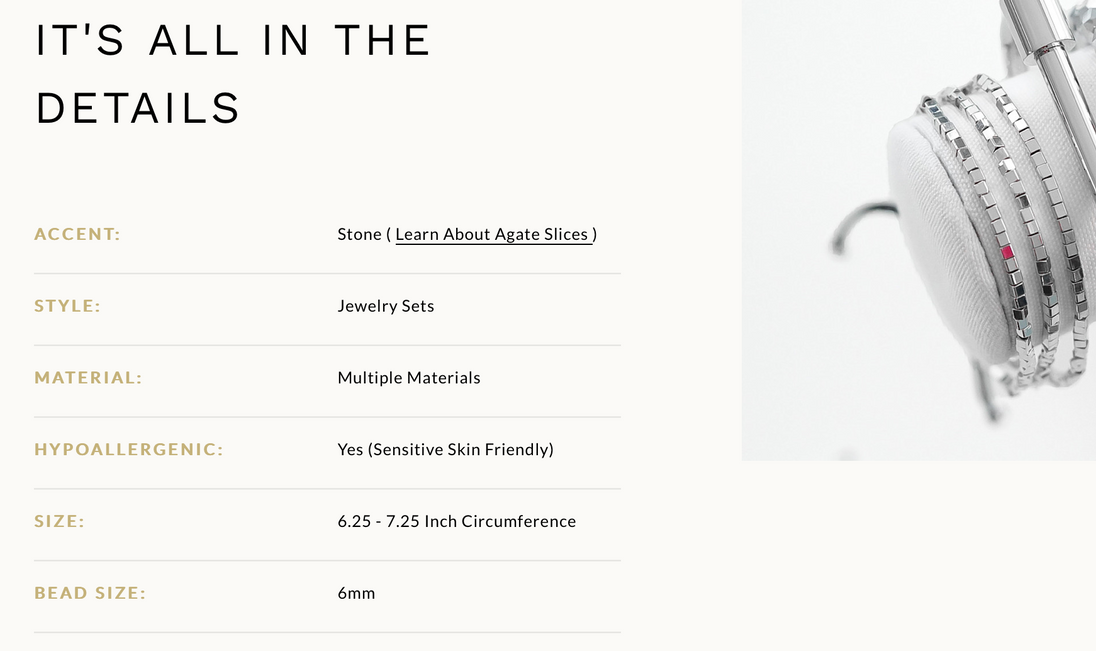Select the MATERIAL label
The image size is (1096, 651).
click(x=88, y=379)
